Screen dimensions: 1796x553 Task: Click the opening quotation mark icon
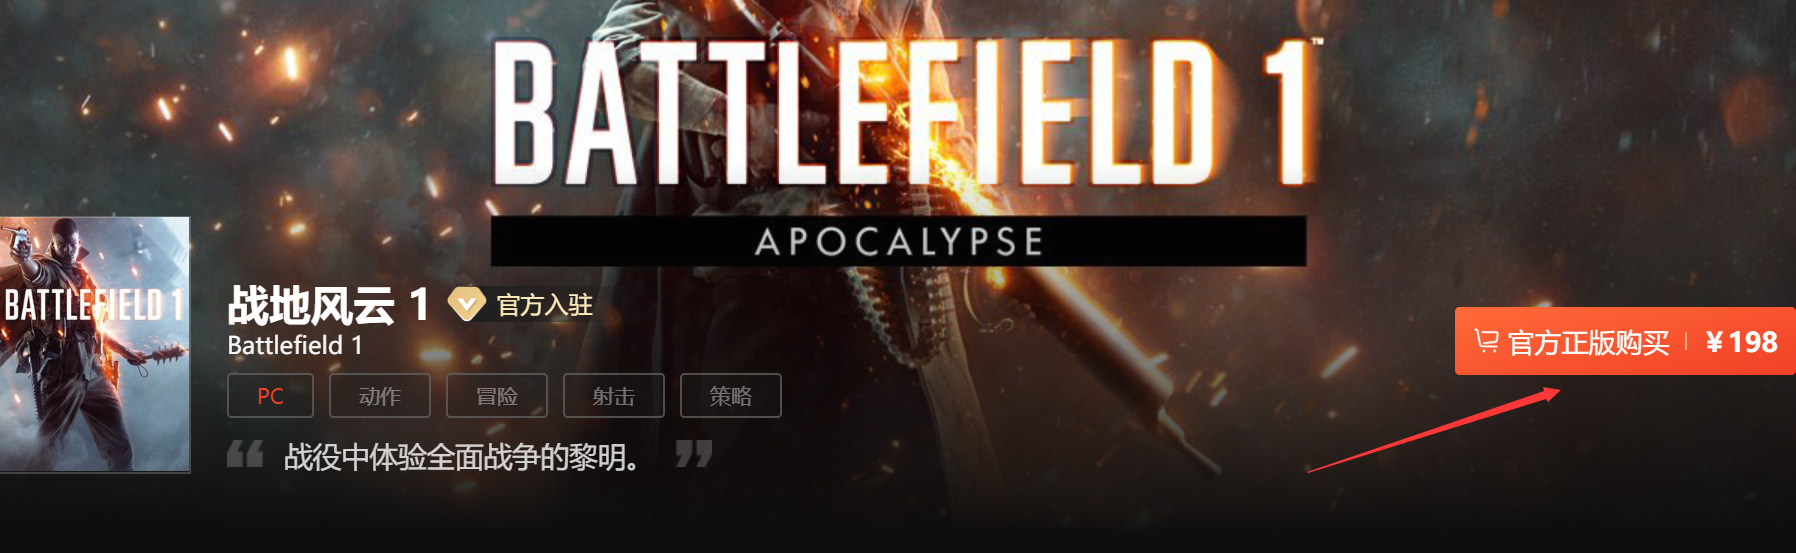(245, 454)
